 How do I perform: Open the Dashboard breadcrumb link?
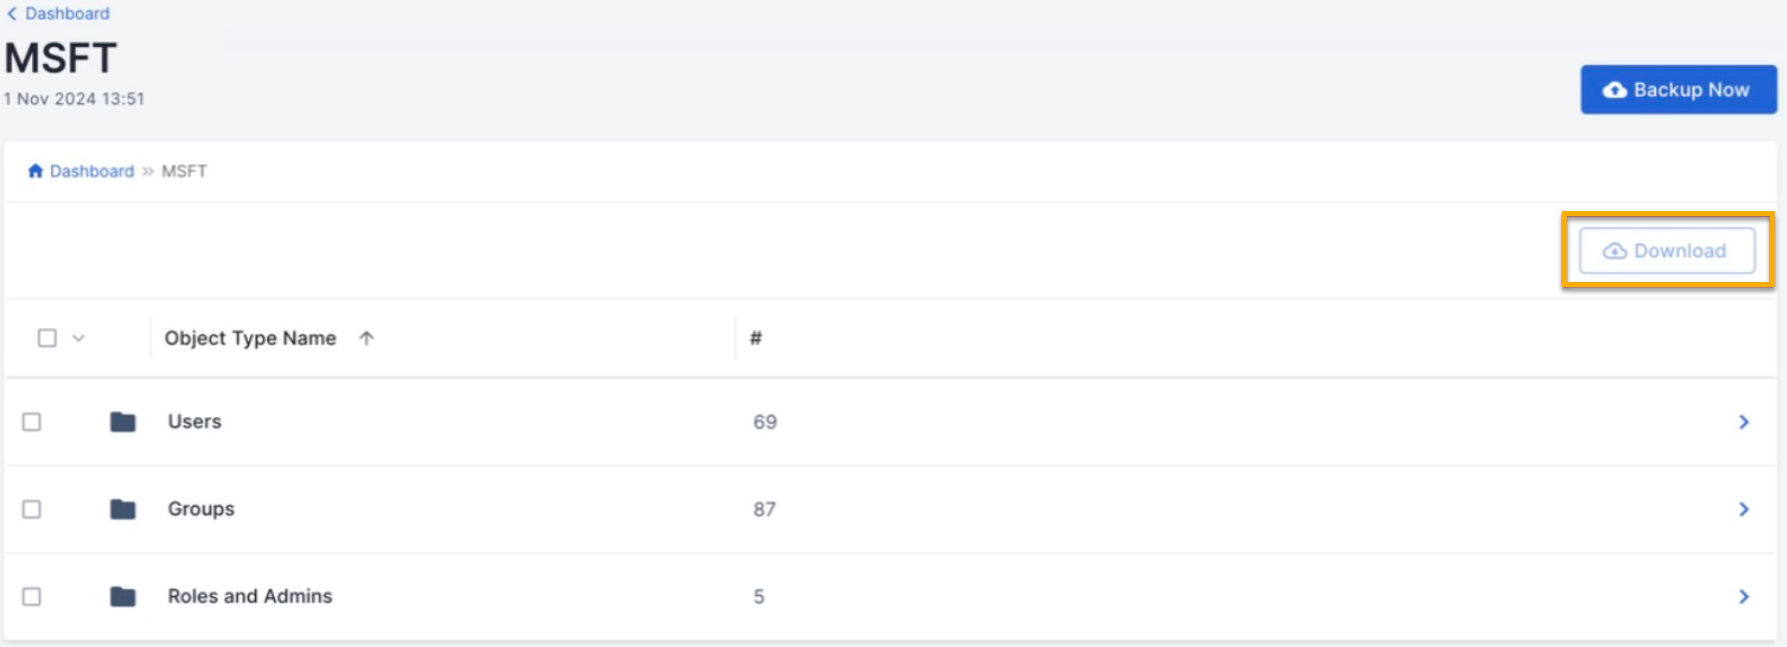point(91,171)
